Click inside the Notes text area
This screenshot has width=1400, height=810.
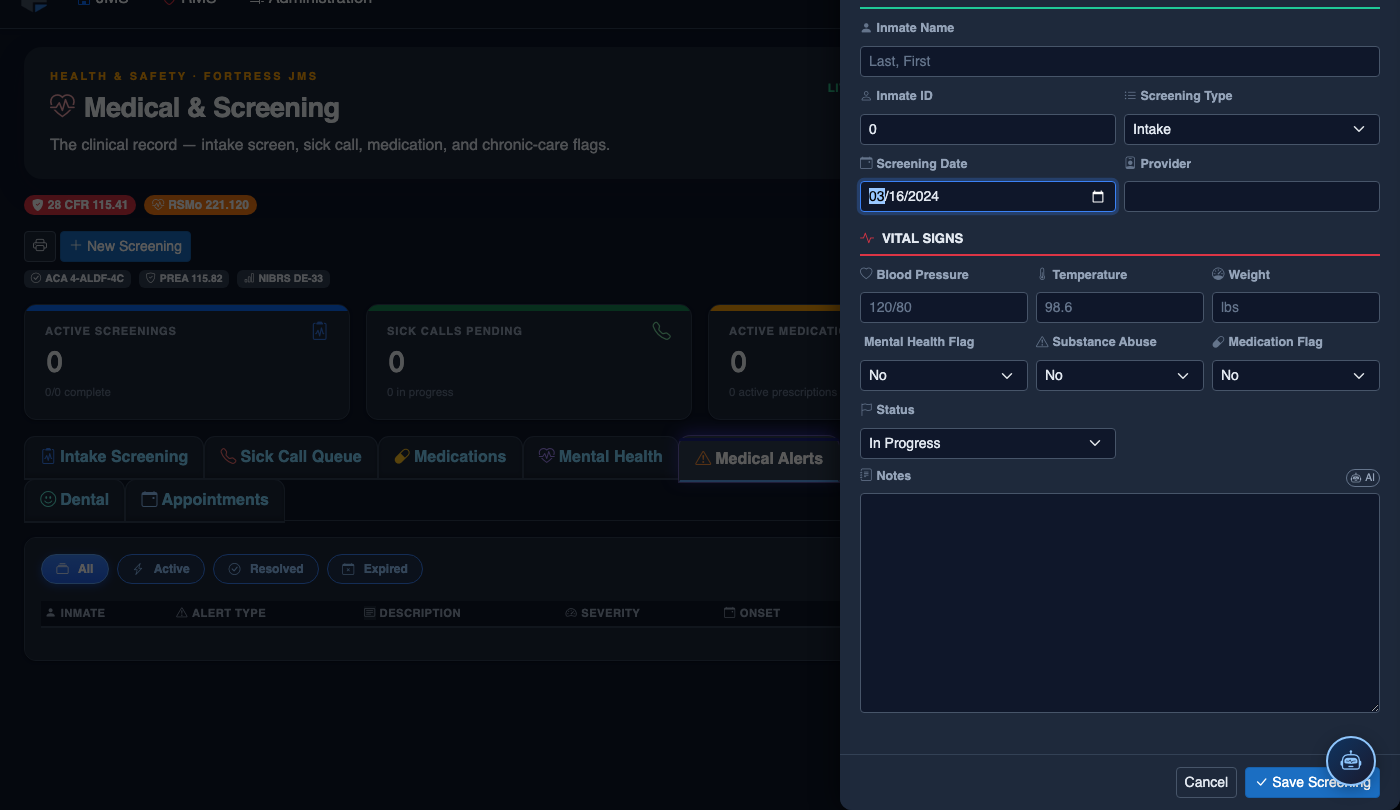[1120, 603]
